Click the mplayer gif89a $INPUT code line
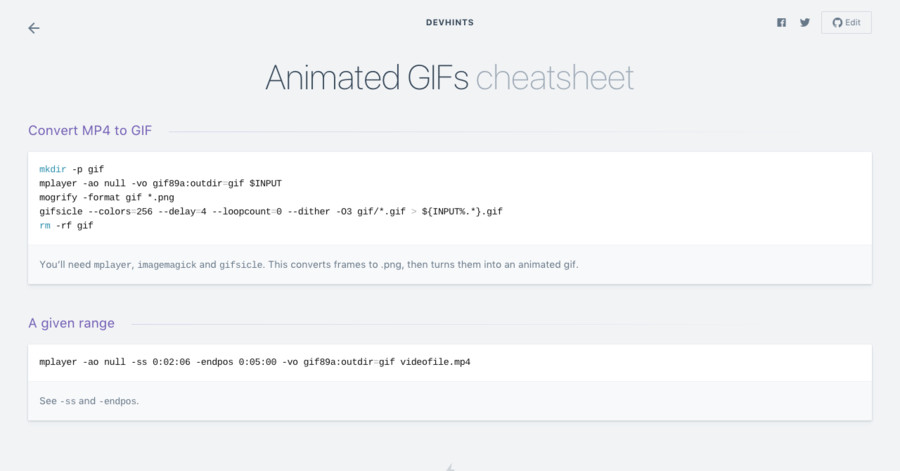Screen dimensions: 900x471 pyautogui.click(x=161, y=184)
